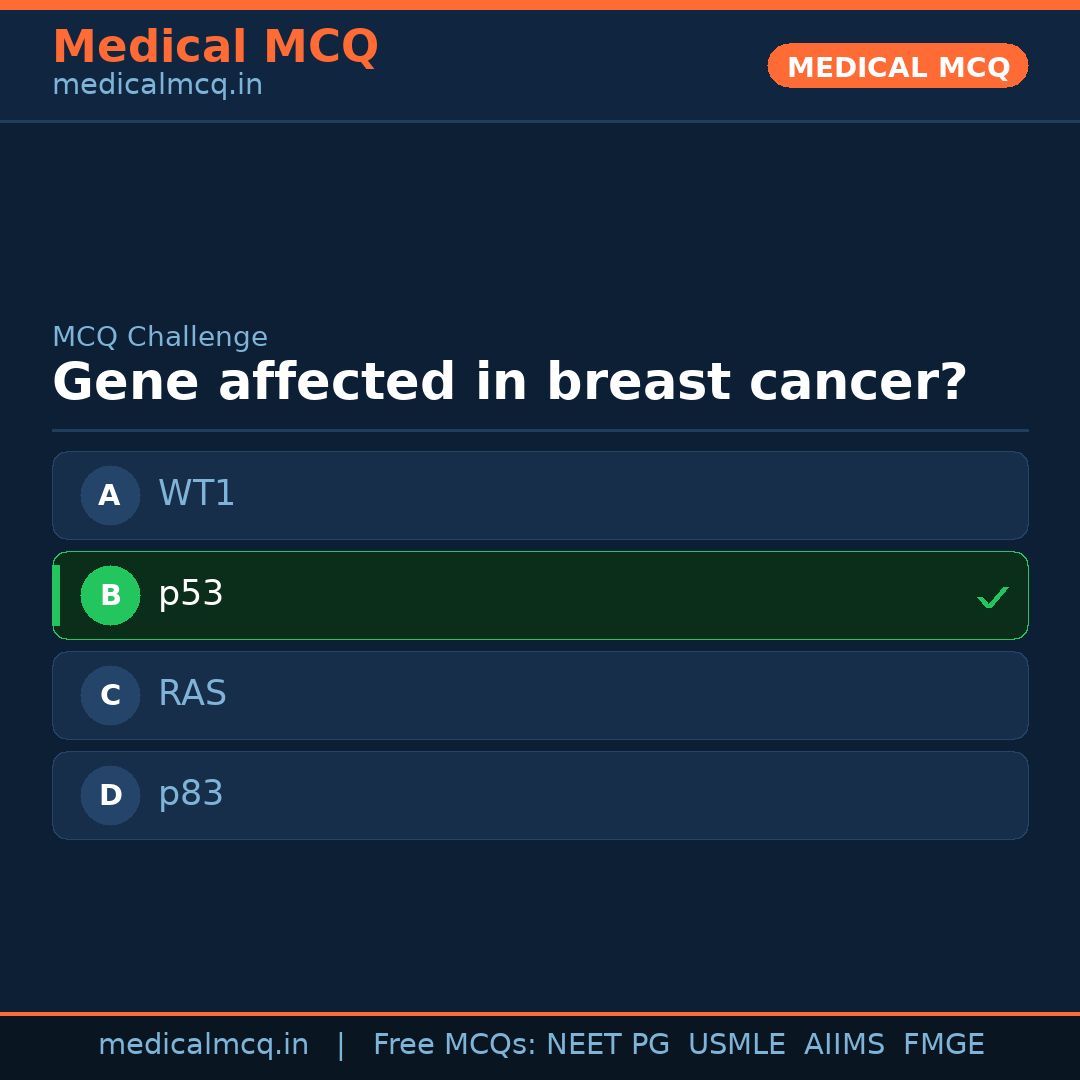This screenshot has height=1080, width=1080.
Task: Click the circular C option badge
Action: [x=110, y=695]
